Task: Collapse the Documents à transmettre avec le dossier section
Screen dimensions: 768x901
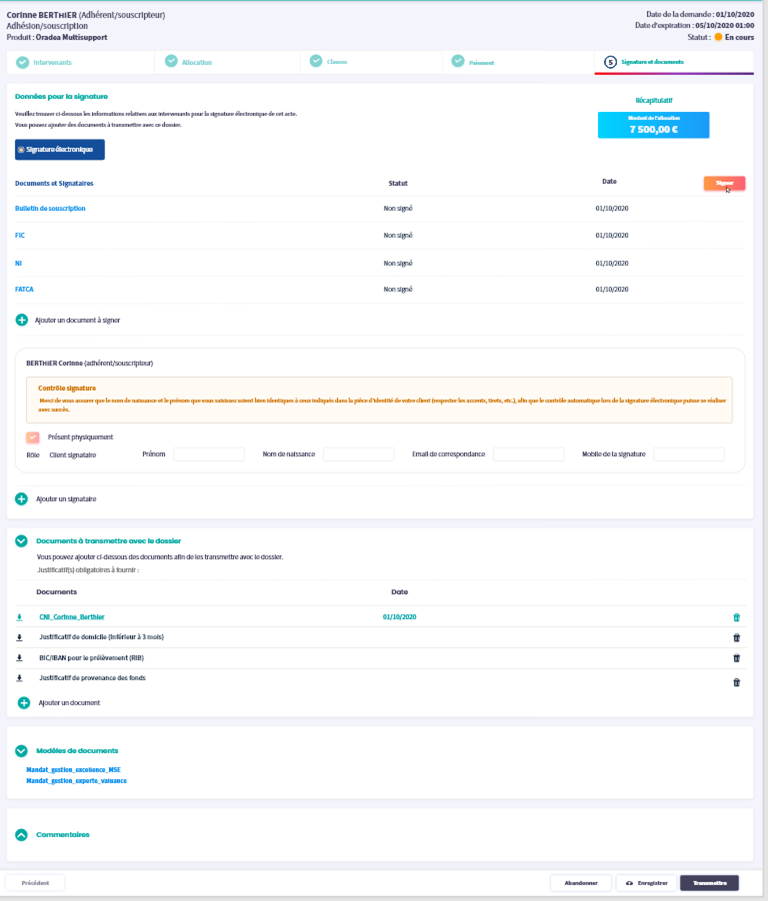Action: [x=21, y=541]
